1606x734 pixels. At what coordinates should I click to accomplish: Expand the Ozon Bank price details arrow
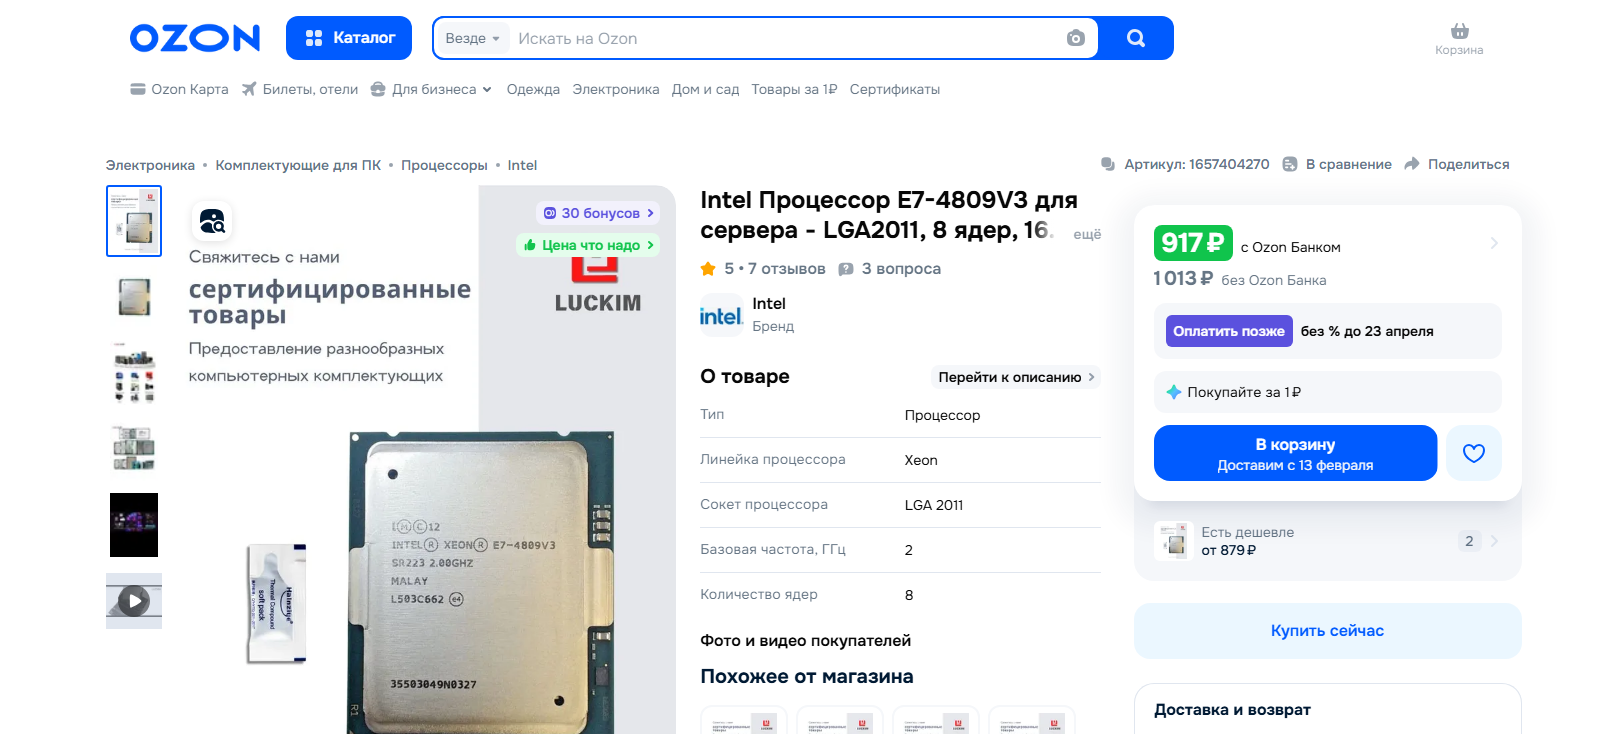pos(1494,243)
